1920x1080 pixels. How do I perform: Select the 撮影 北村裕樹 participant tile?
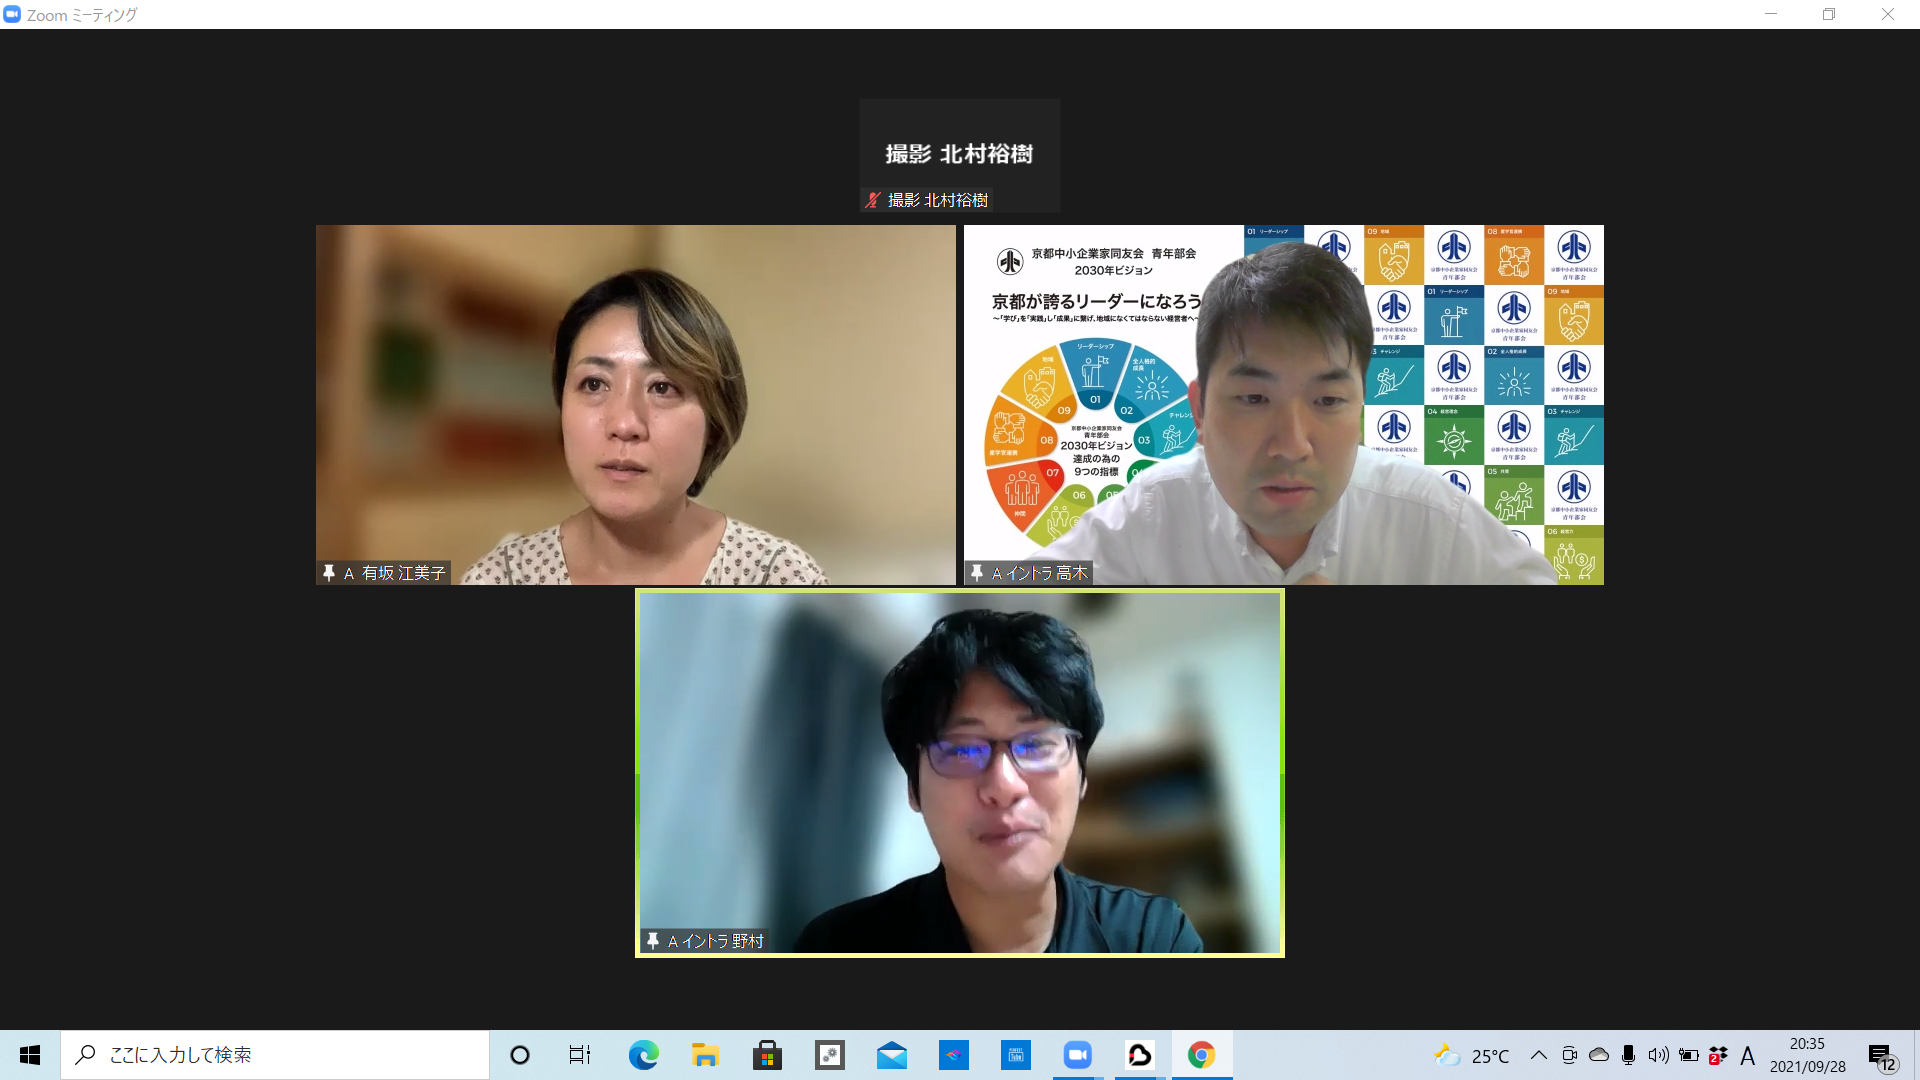point(960,155)
